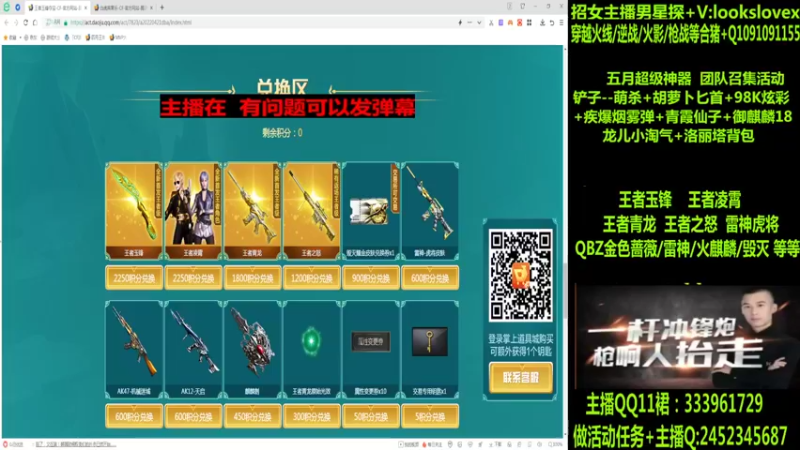Select the 雷神-虎将 rifle card

click(x=430, y=211)
